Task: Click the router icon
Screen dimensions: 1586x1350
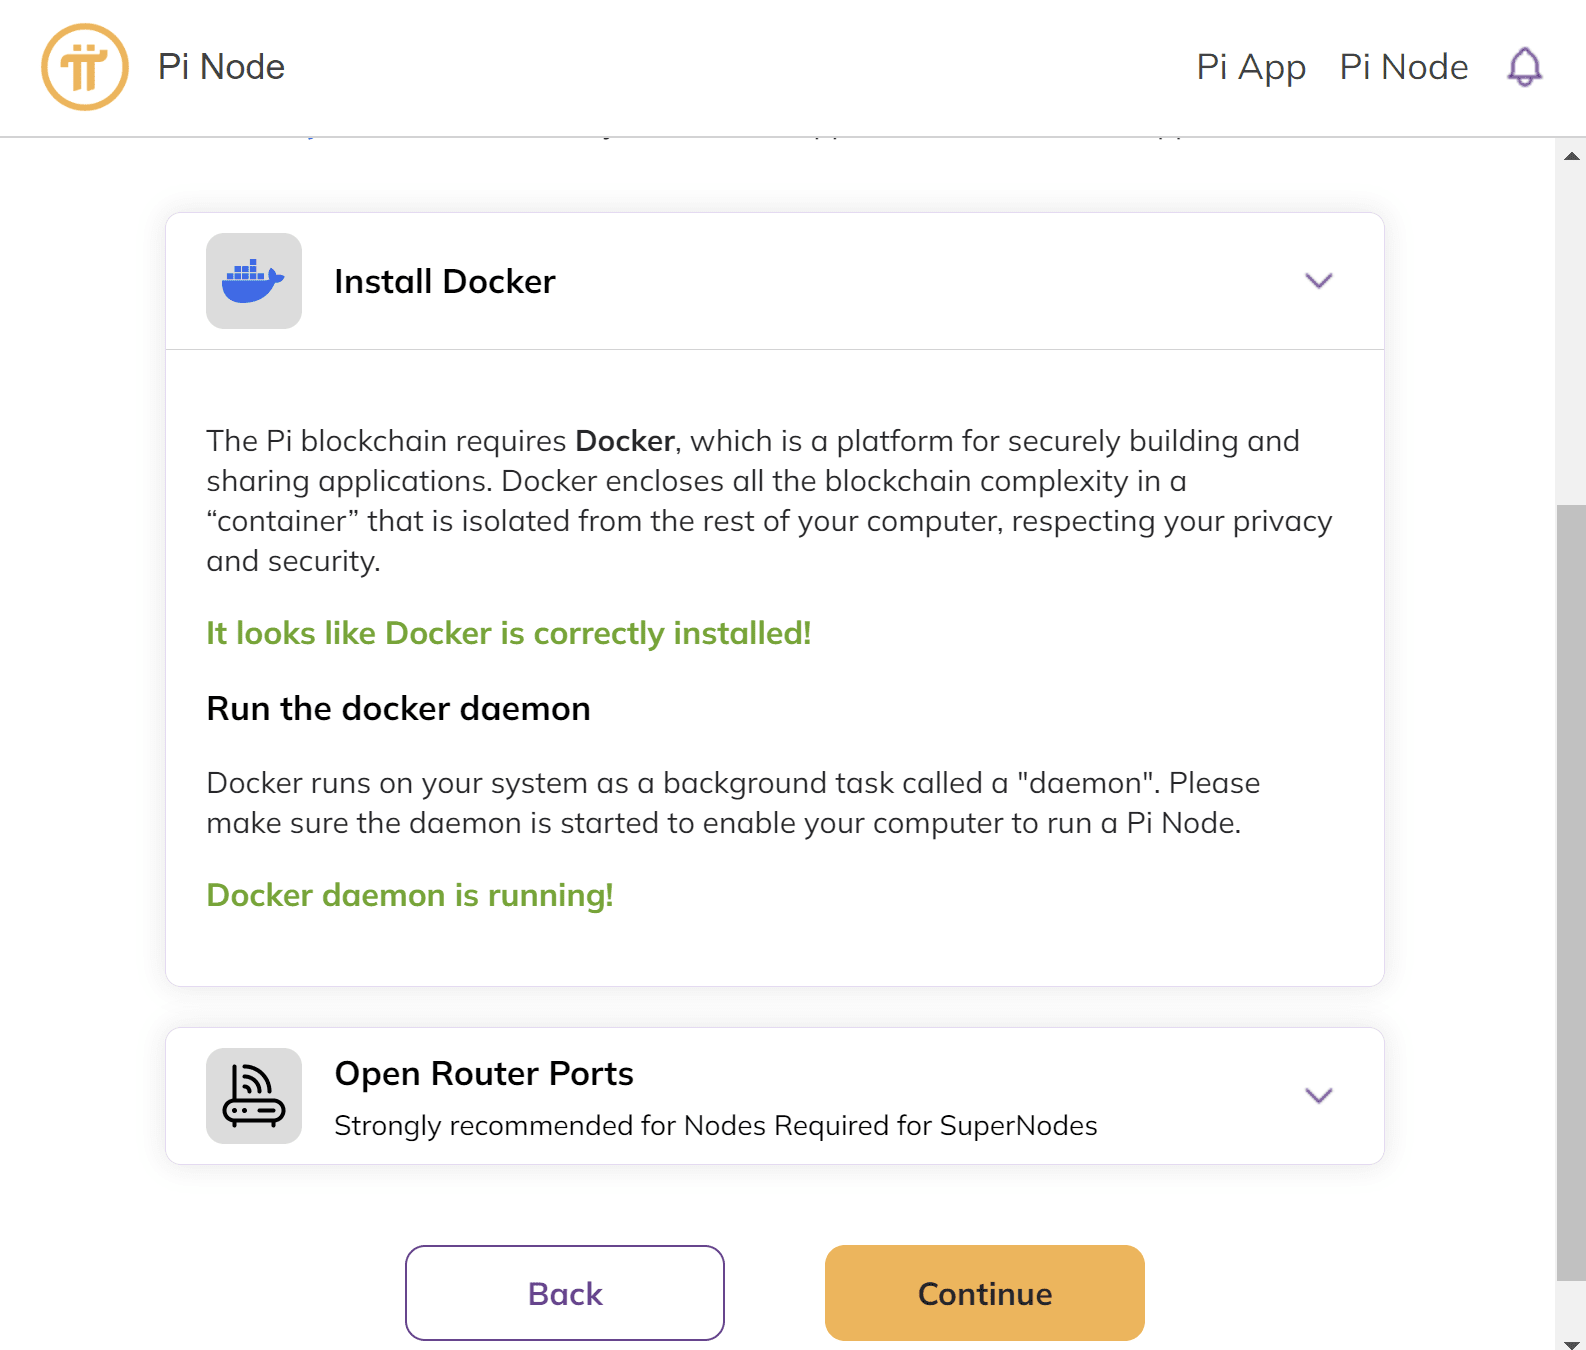Action: [253, 1096]
